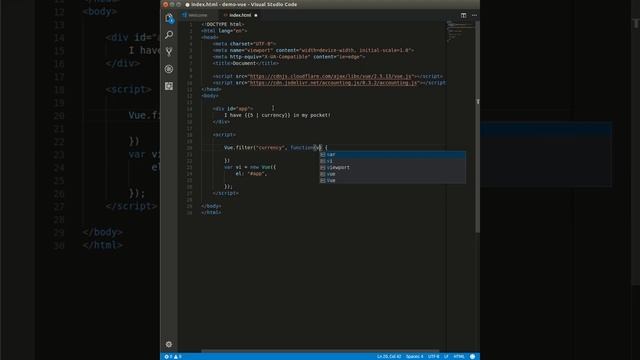Place cursor on <title>Document</title> line

tap(246, 64)
